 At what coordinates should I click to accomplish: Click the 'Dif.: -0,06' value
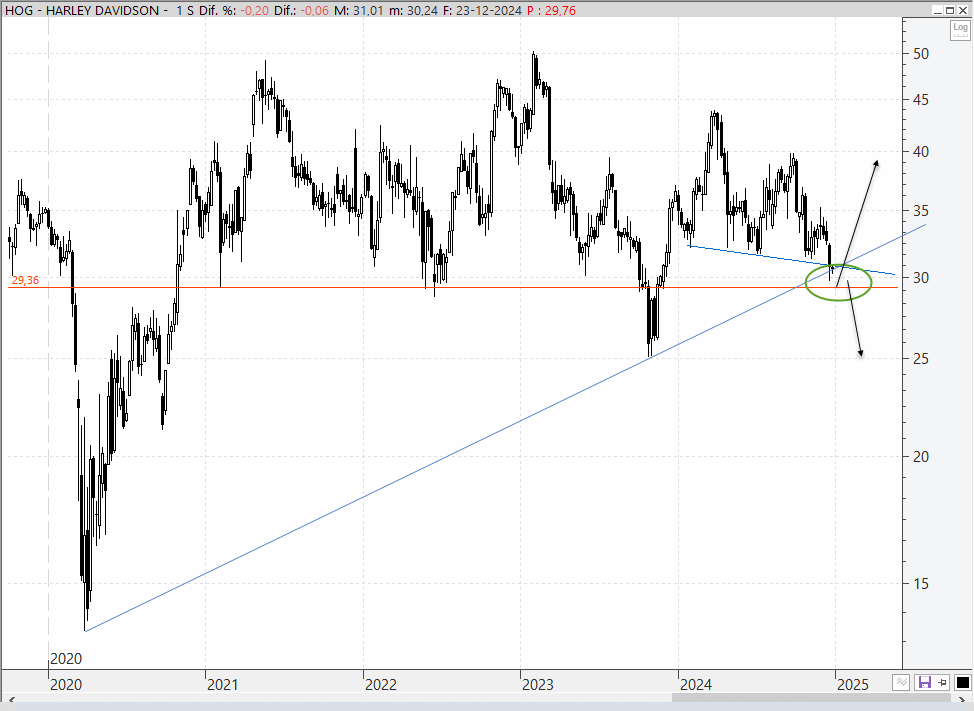point(301,11)
